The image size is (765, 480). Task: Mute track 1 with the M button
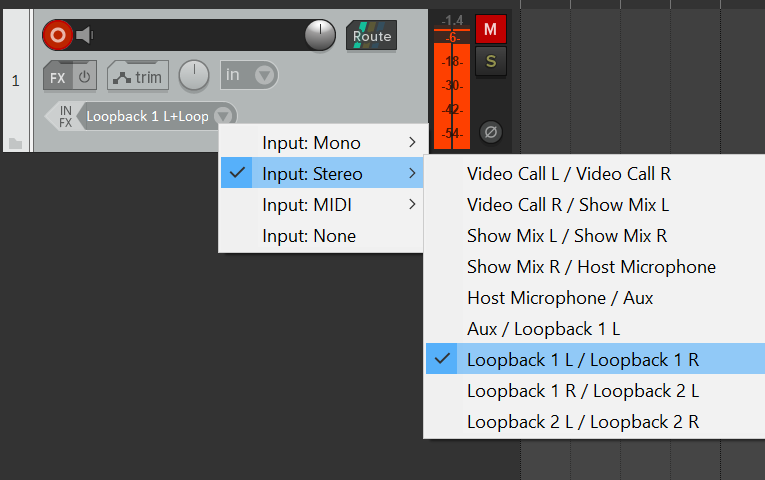click(490, 29)
